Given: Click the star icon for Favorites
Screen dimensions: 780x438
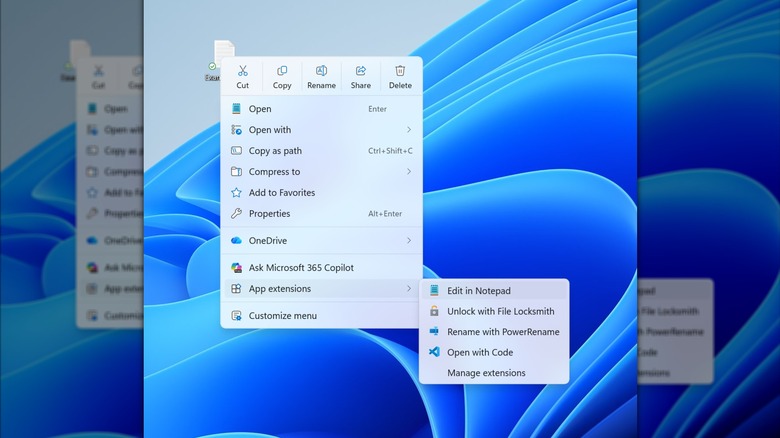Looking at the screenshot, I should [x=236, y=193].
